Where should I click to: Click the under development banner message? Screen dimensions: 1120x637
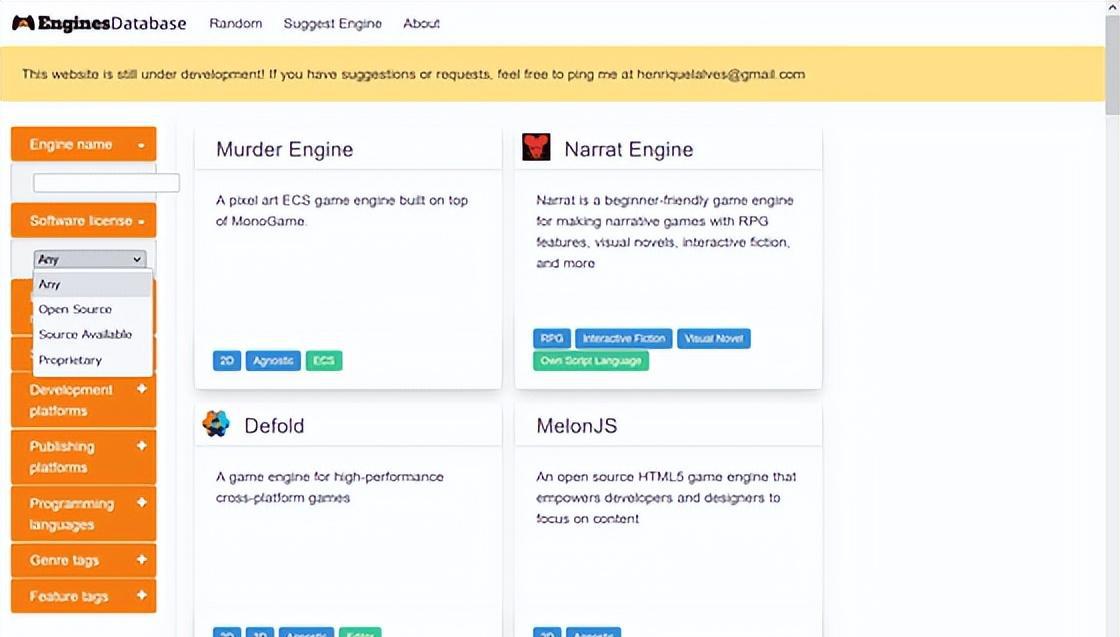pos(413,74)
